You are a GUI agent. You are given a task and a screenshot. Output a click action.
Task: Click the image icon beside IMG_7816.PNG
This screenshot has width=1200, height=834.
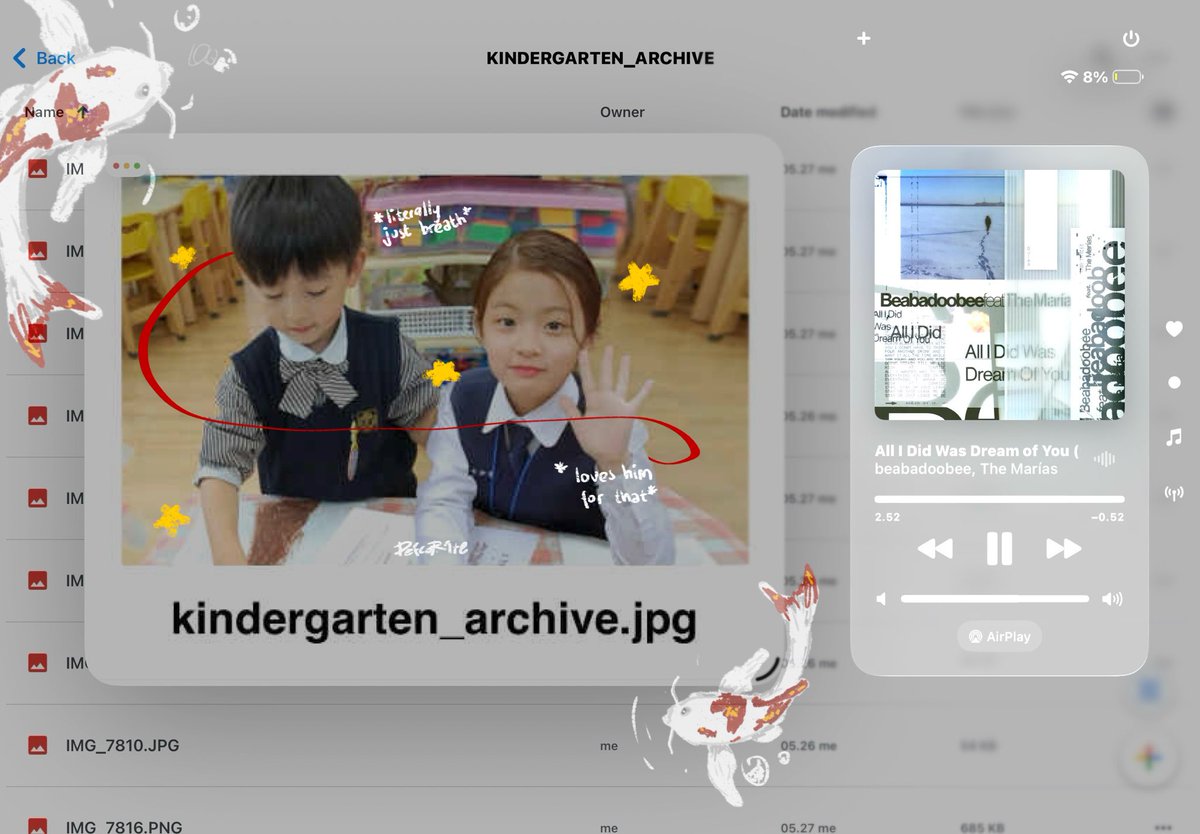37,827
